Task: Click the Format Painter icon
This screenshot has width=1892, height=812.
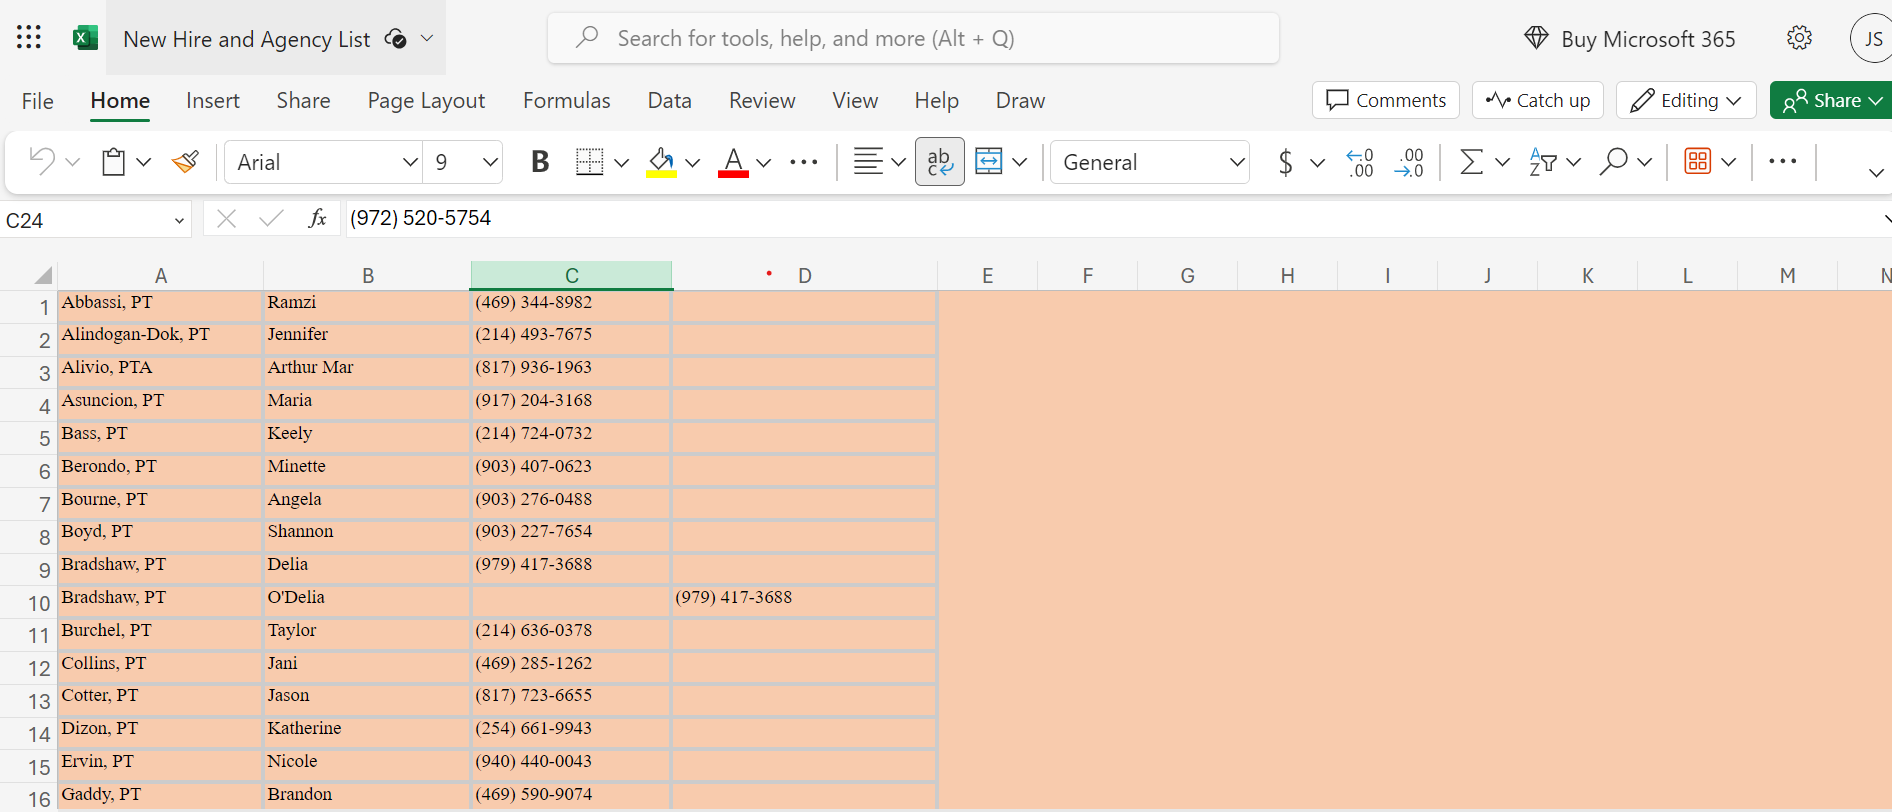Action: tap(185, 162)
